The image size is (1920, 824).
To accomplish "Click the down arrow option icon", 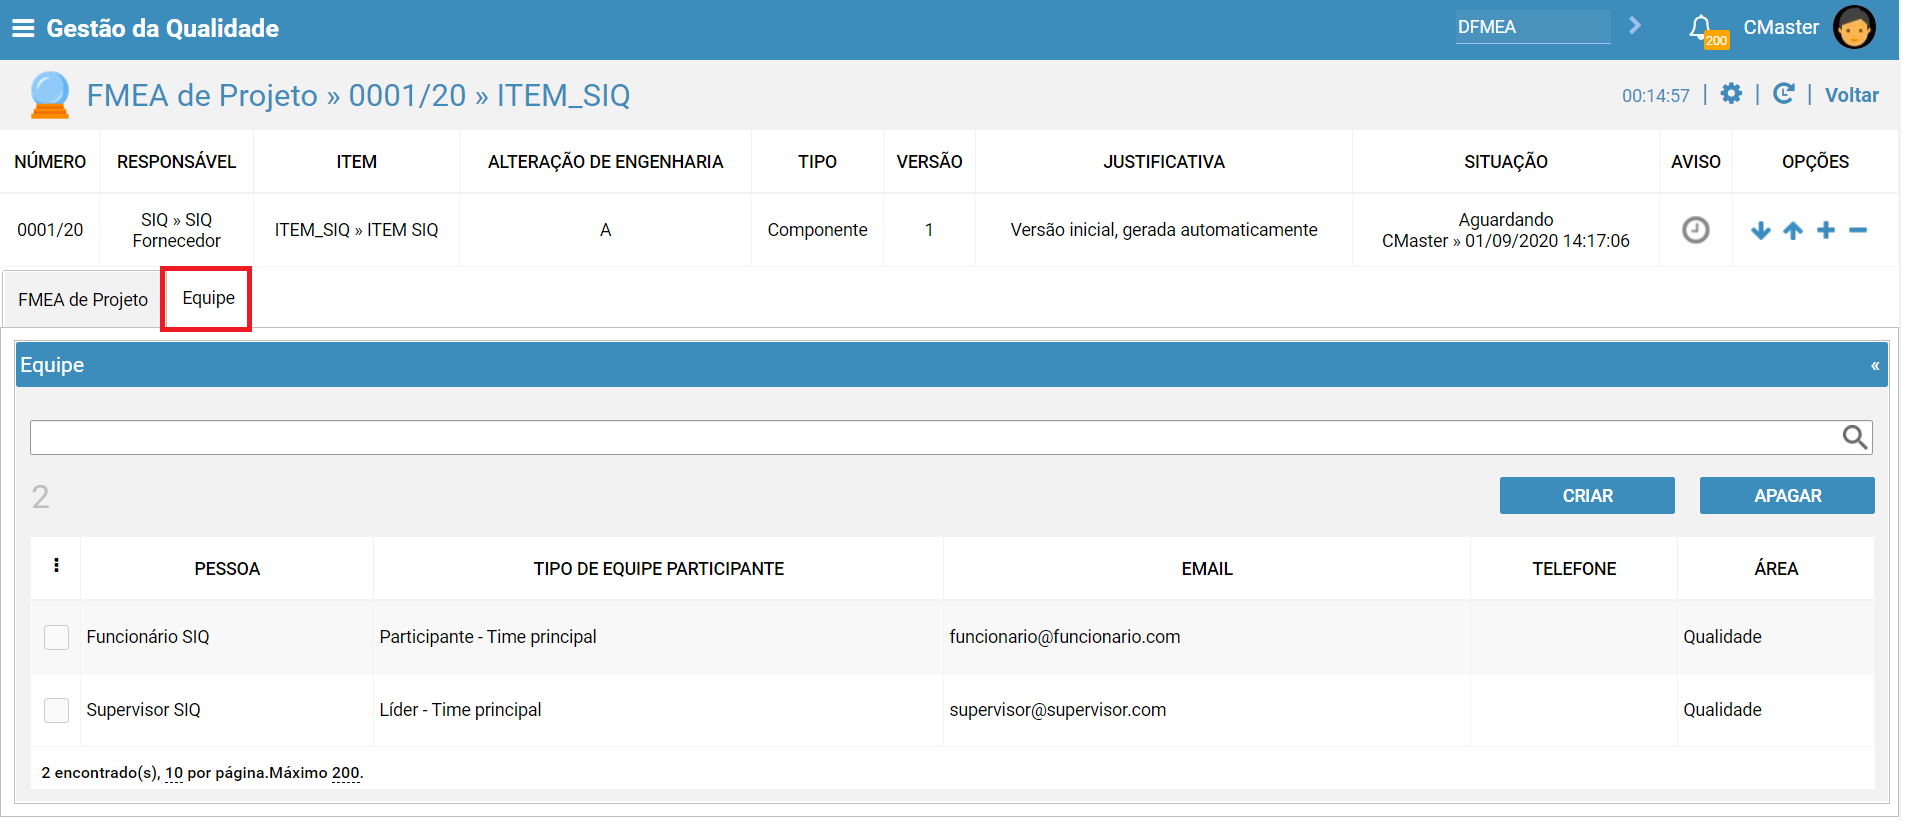I will tap(1761, 231).
